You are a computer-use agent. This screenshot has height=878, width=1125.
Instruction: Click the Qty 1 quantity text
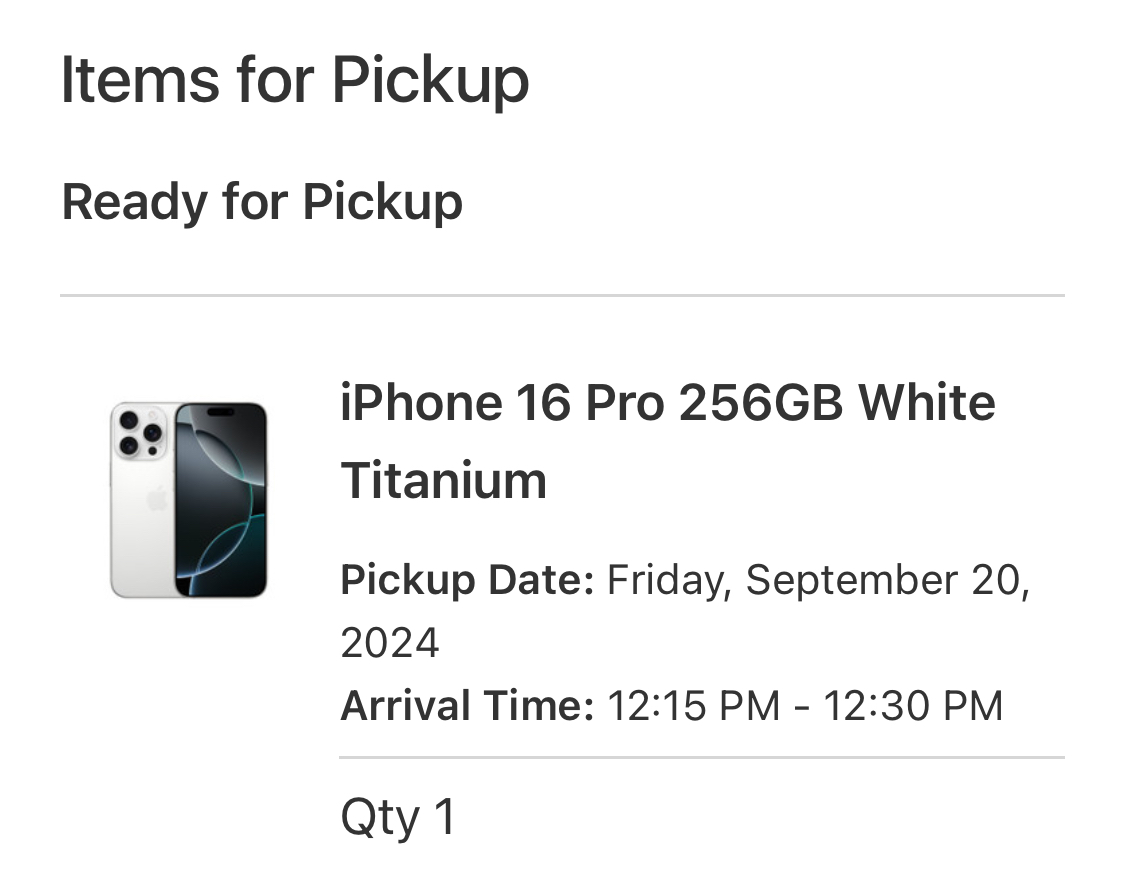click(397, 818)
